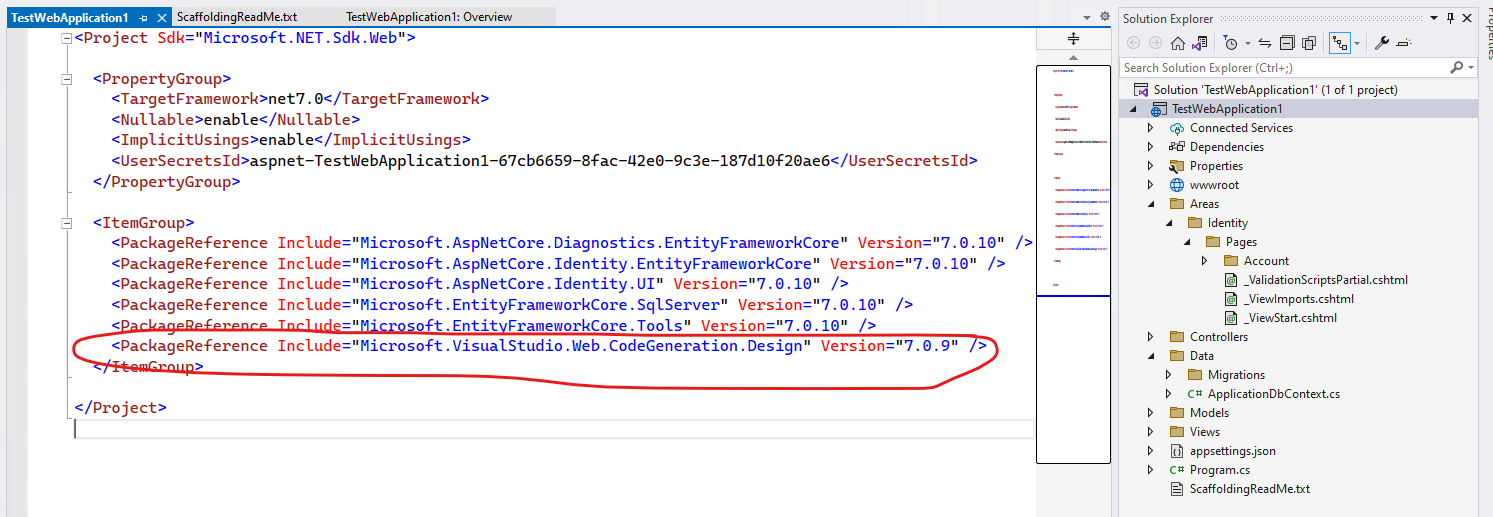Click the editor split-window handle icon
The image size is (1493, 517).
(1074, 38)
